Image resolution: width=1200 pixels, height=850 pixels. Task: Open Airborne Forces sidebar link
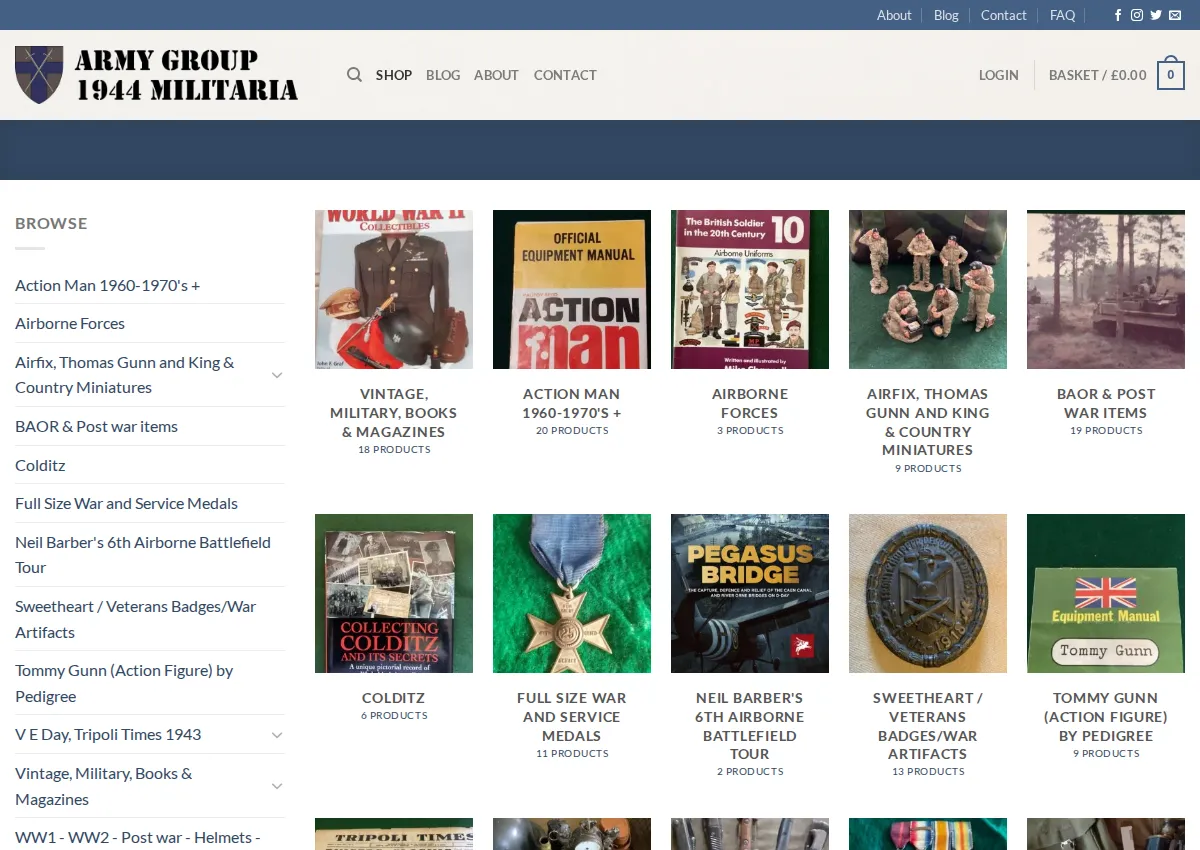(x=70, y=323)
